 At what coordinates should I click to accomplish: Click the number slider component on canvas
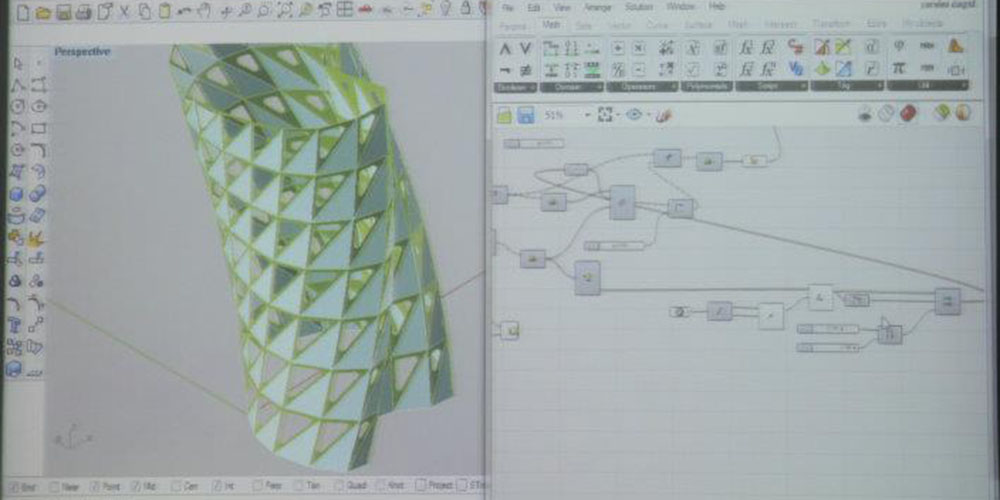point(829,329)
